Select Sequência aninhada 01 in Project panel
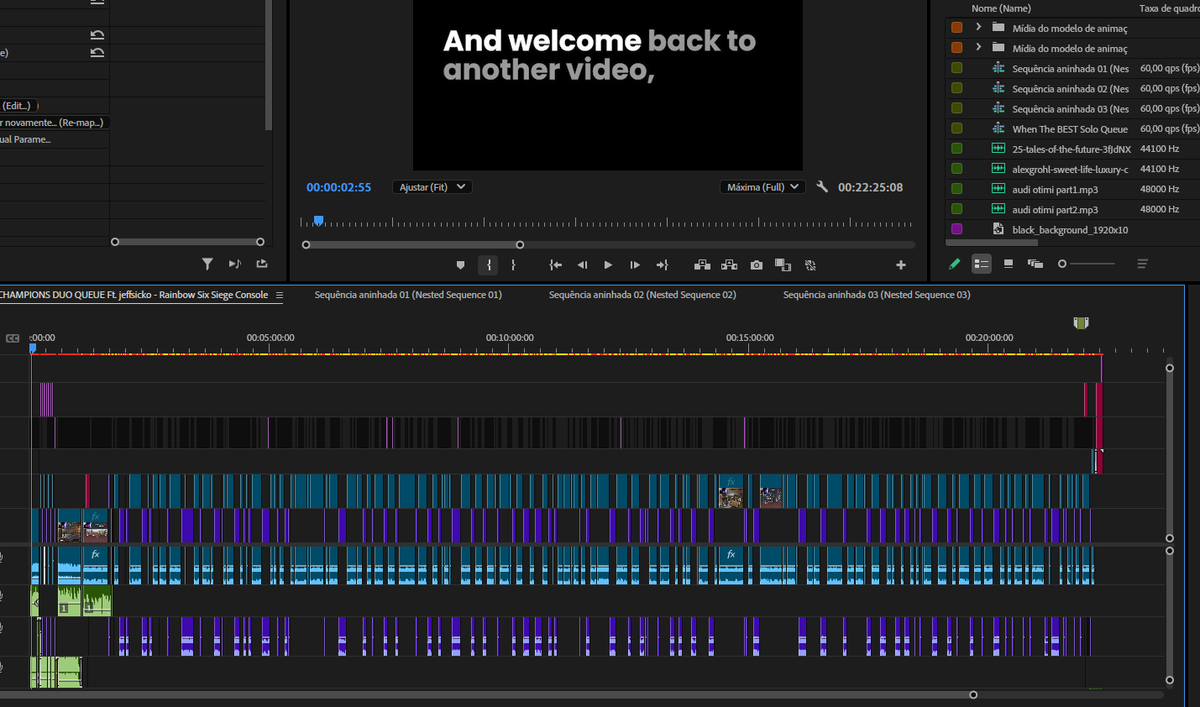This screenshot has height=707, width=1200. 1070,68
